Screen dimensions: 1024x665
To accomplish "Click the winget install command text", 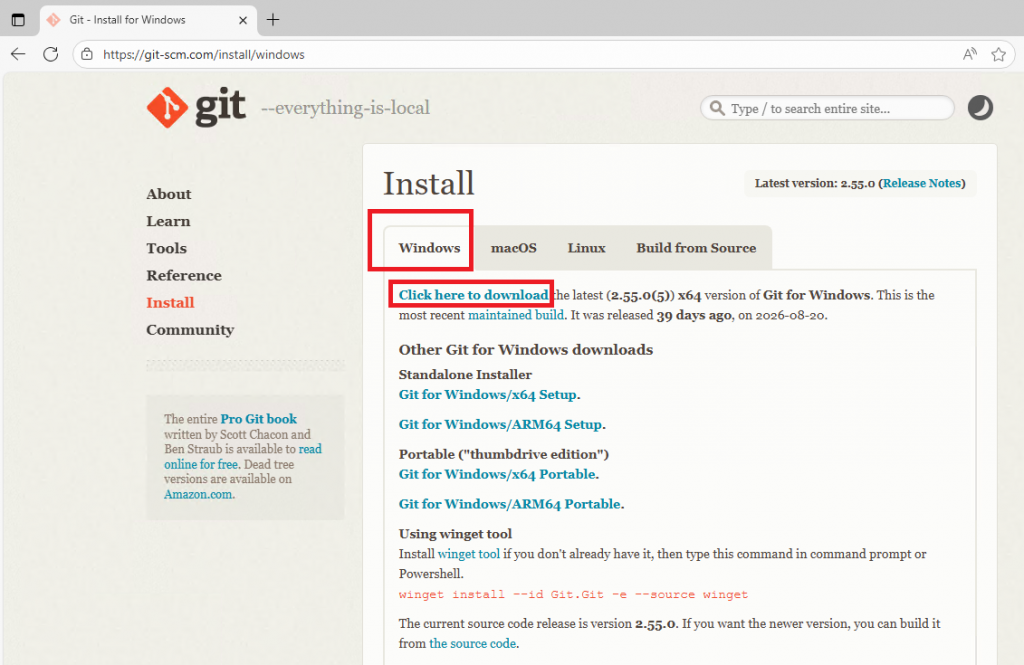I will coord(573,594).
